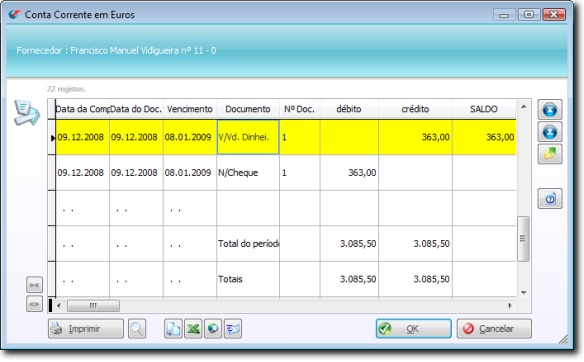Select the Data do Doc. column header
584x362 pixels.
click(x=136, y=109)
